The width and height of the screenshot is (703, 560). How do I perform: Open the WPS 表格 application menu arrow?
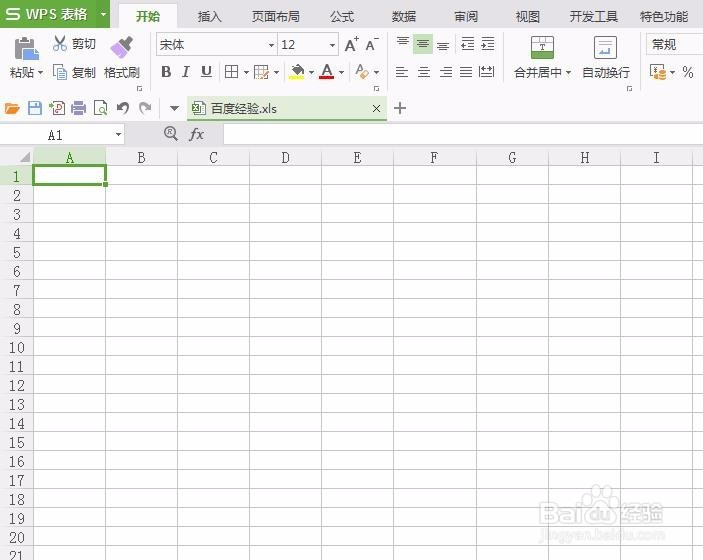[103, 14]
